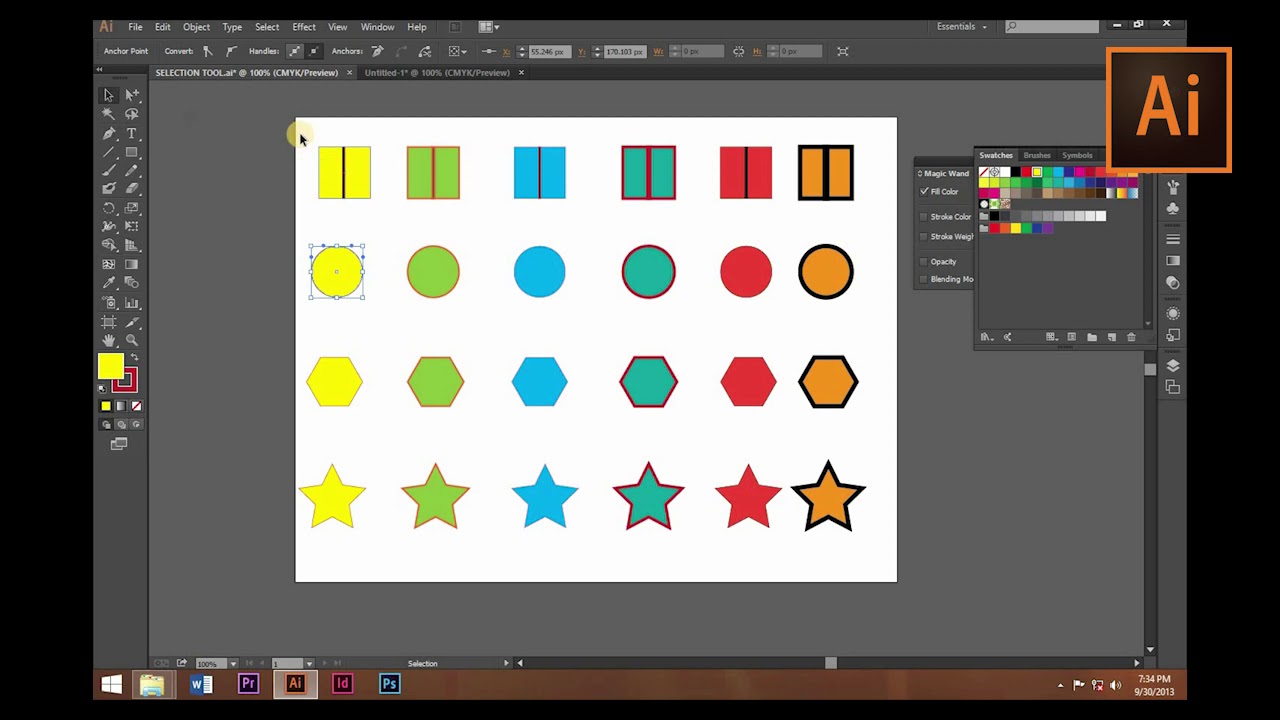Select the Lasso tool
The image size is (1280, 720).
click(132, 114)
